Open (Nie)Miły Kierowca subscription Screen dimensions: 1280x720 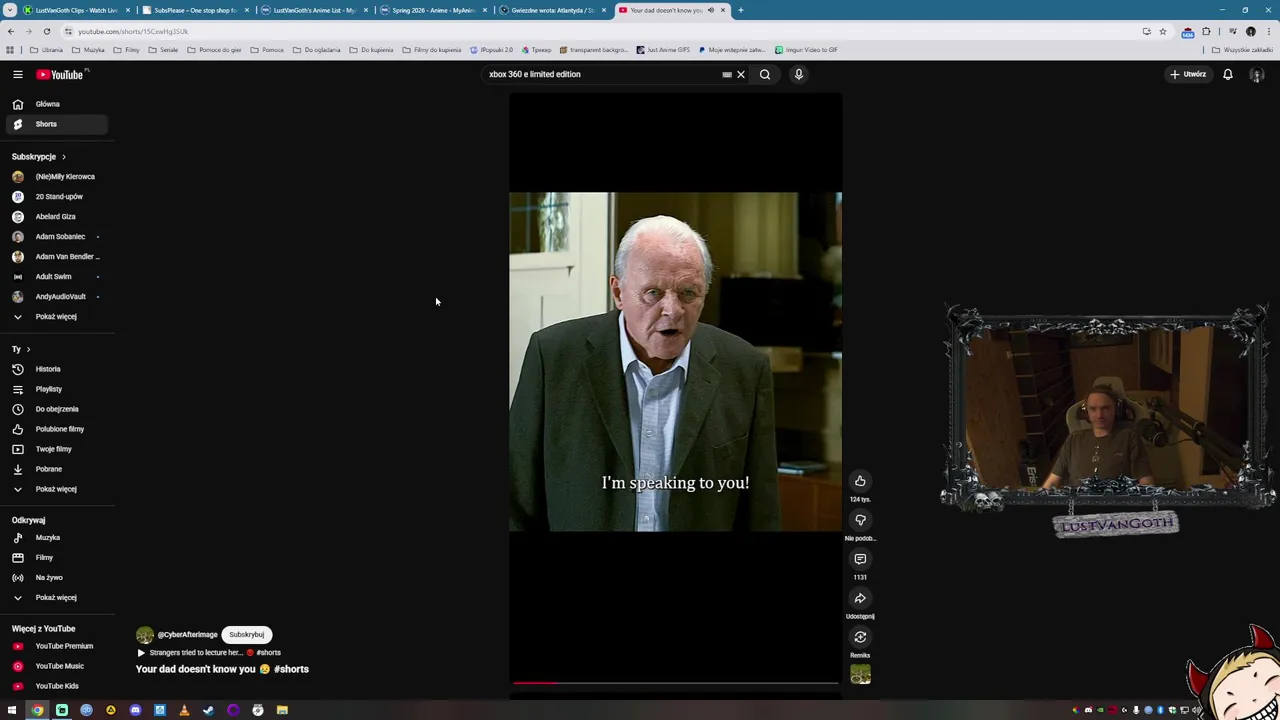pos(57,176)
